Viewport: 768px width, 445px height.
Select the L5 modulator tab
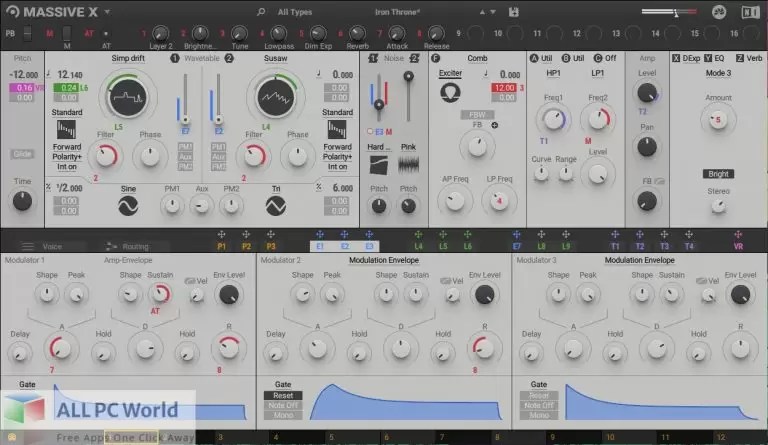point(443,246)
